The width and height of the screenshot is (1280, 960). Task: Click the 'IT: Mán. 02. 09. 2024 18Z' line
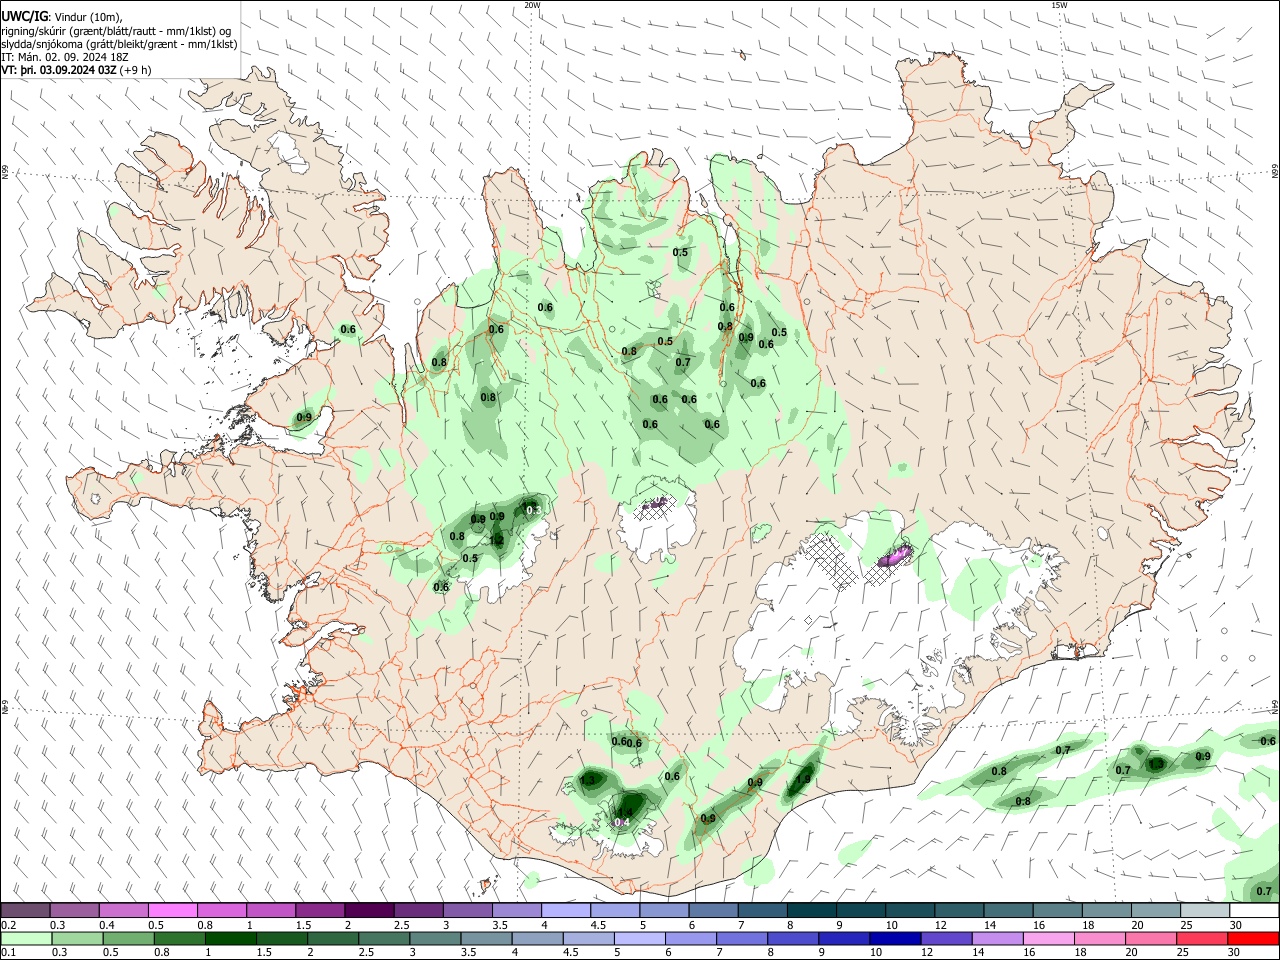(66, 57)
